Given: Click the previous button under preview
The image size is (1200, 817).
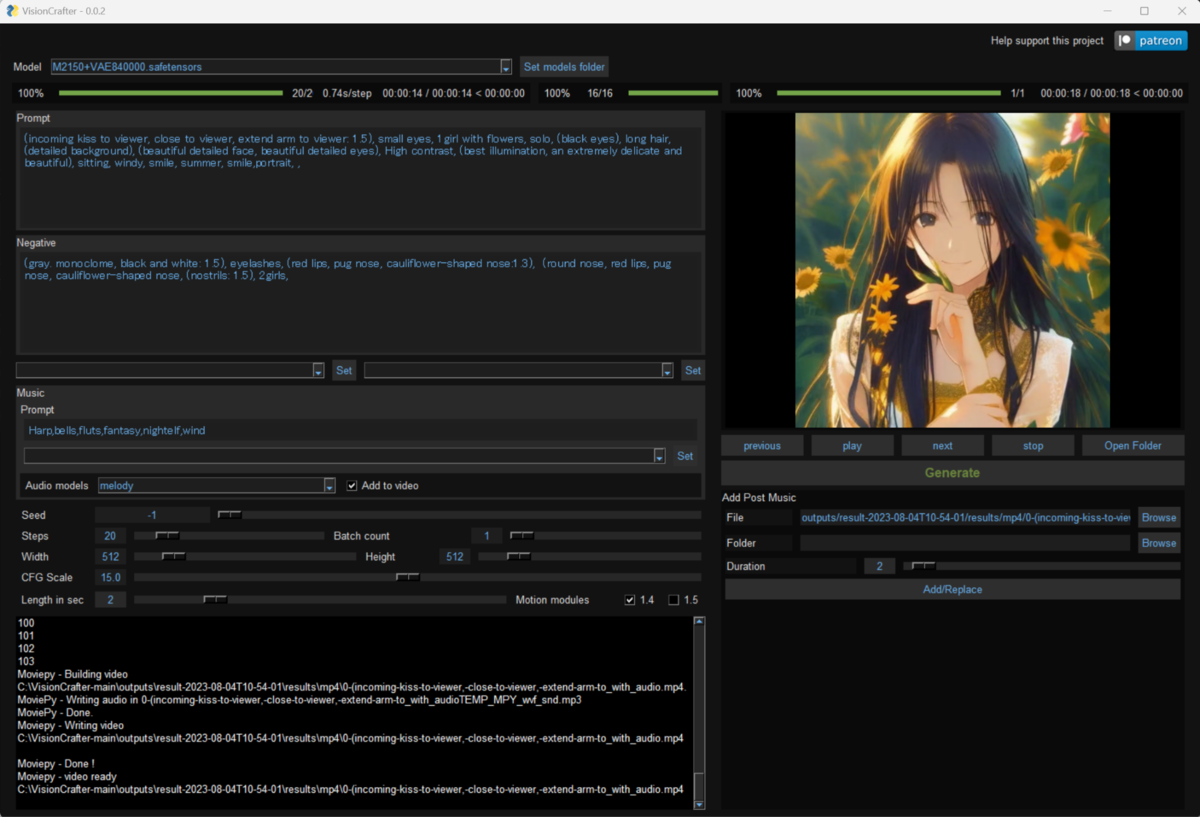Looking at the screenshot, I should click(762, 446).
